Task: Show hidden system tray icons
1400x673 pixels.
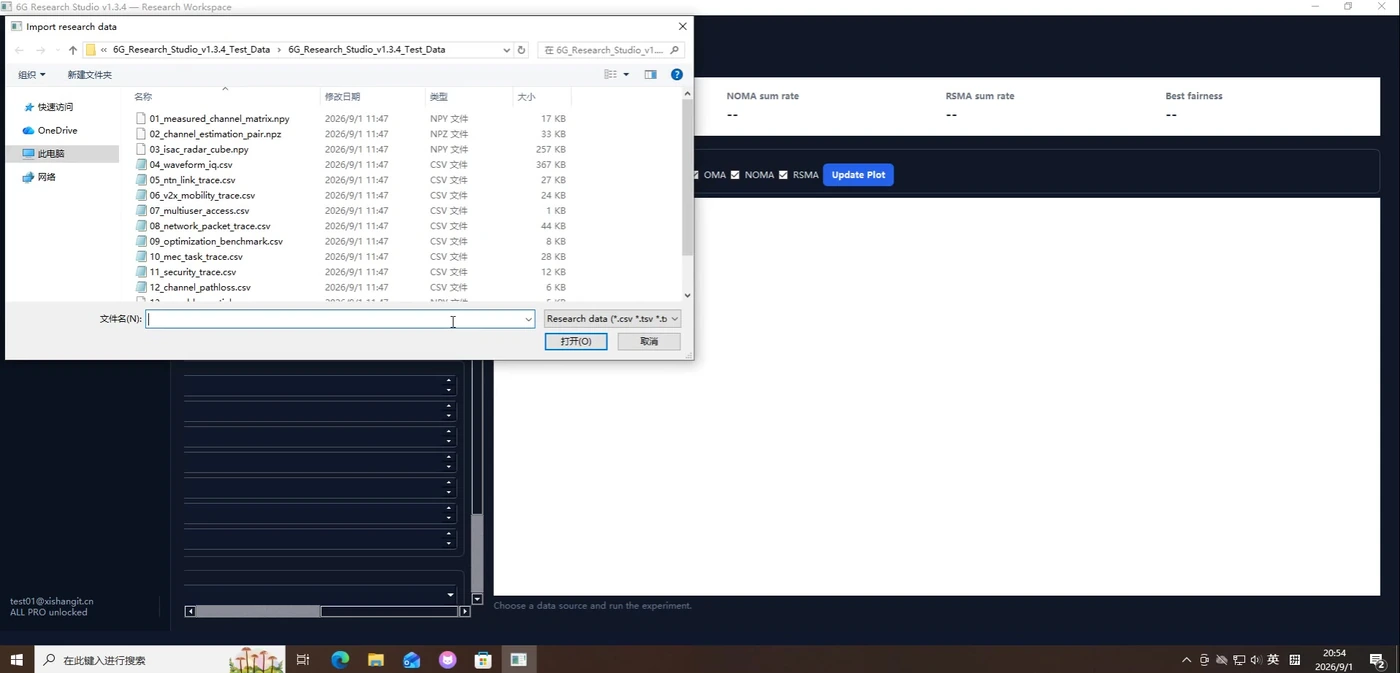Action: [x=1187, y=660]
